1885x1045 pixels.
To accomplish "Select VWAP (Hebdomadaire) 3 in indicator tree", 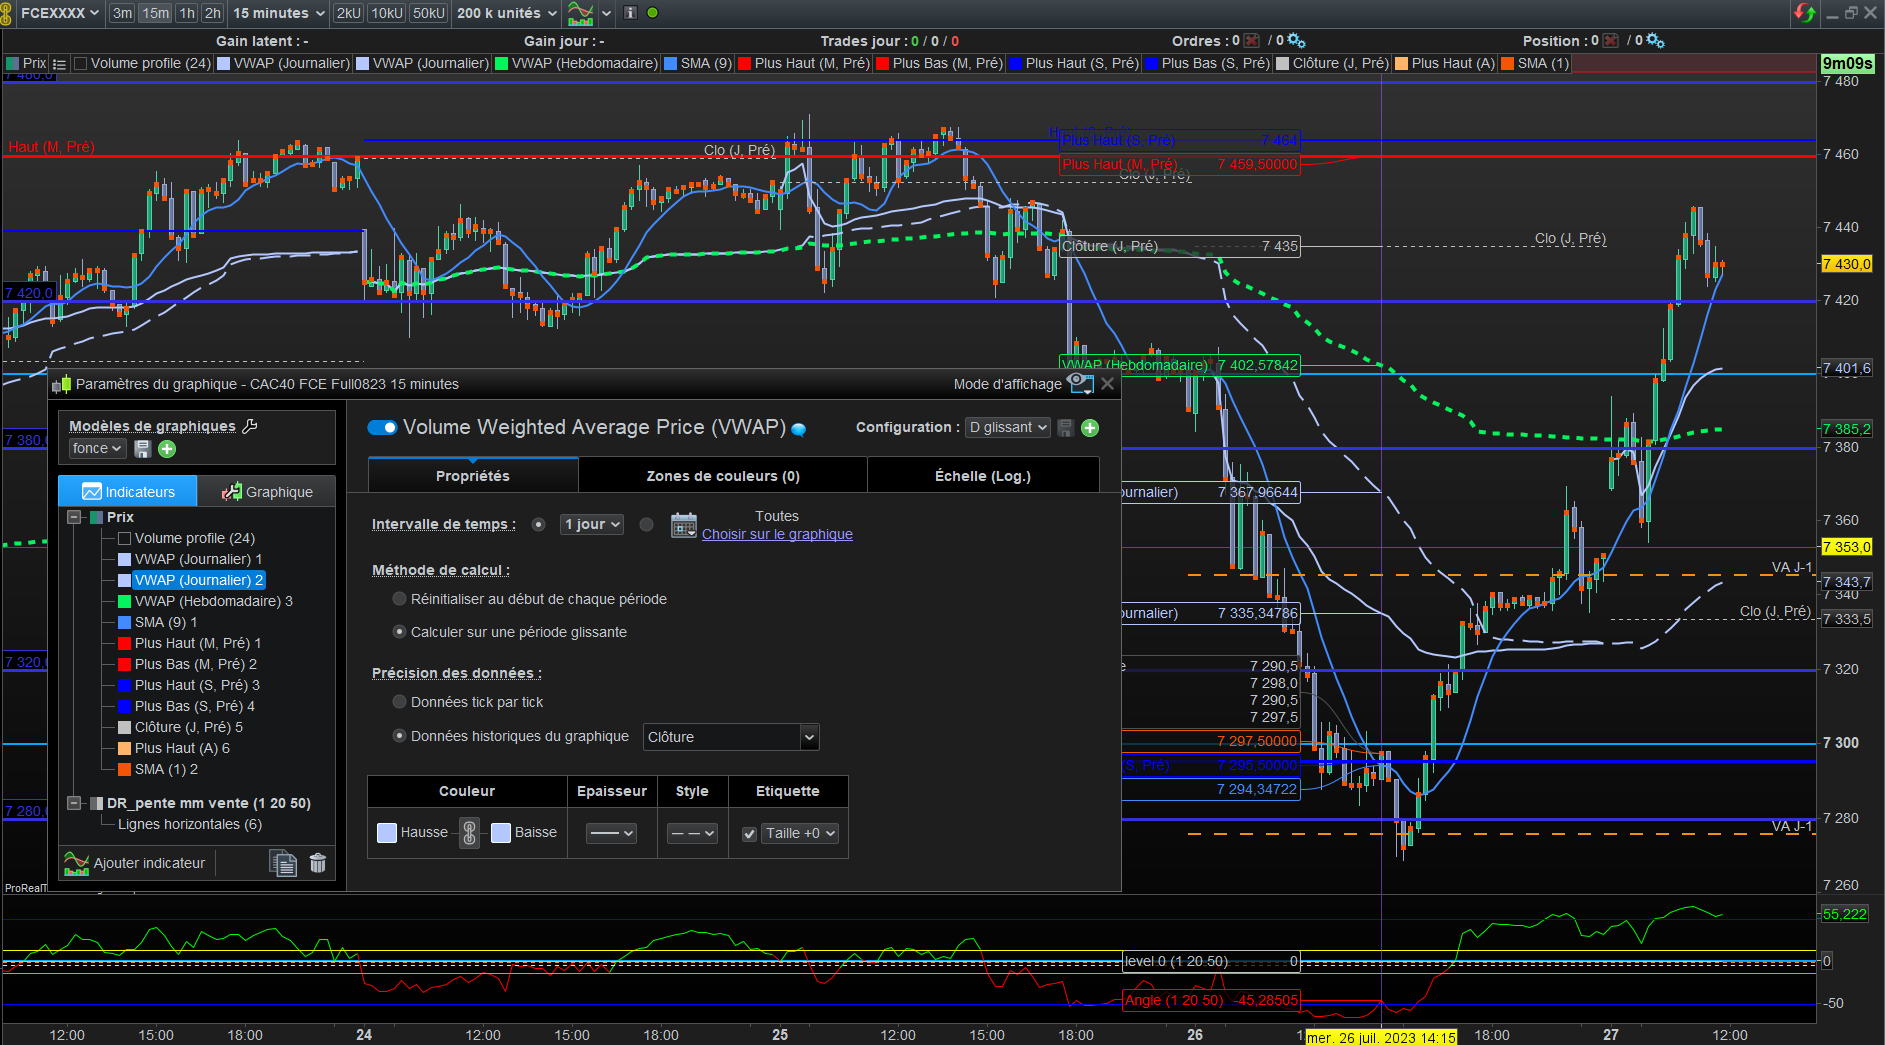I will [213, 601].
